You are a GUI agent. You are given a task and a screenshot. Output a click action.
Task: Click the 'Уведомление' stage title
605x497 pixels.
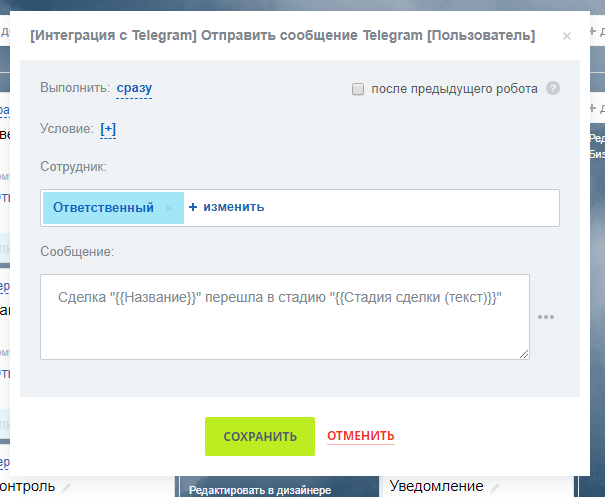click(436, 486)
